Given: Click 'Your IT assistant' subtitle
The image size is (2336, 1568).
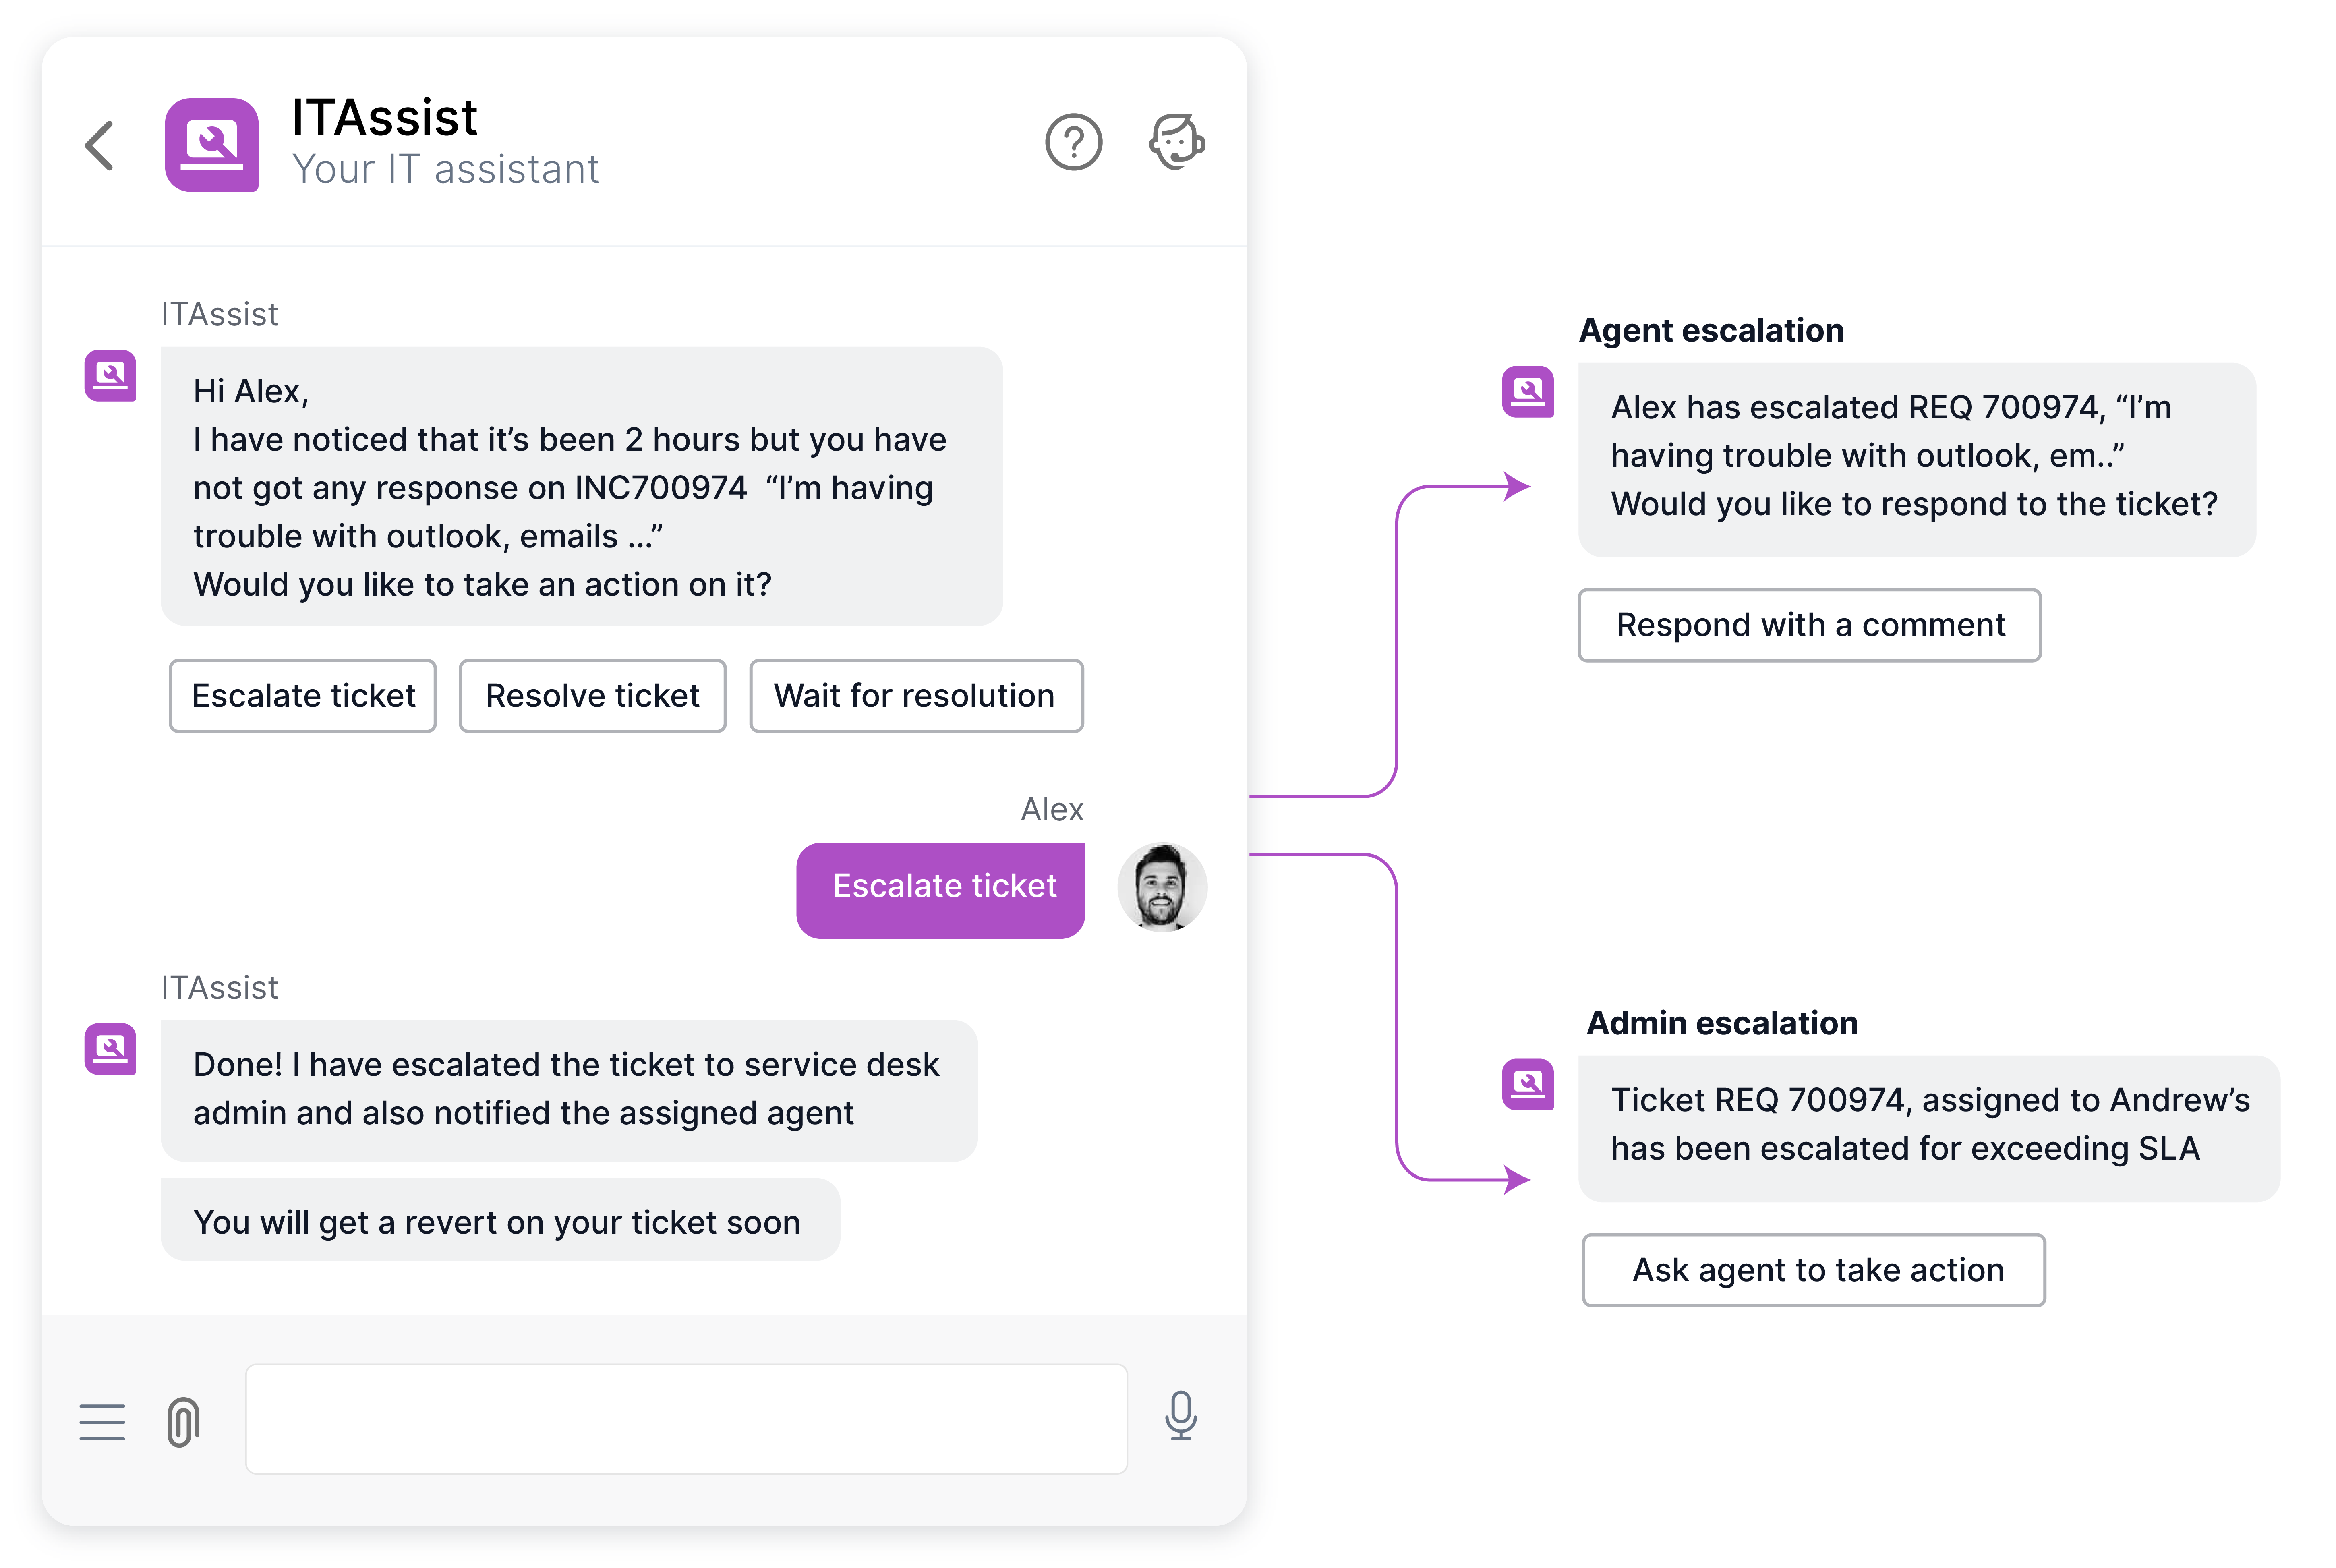Looking at the screenshot, I should tap(446, 169).
